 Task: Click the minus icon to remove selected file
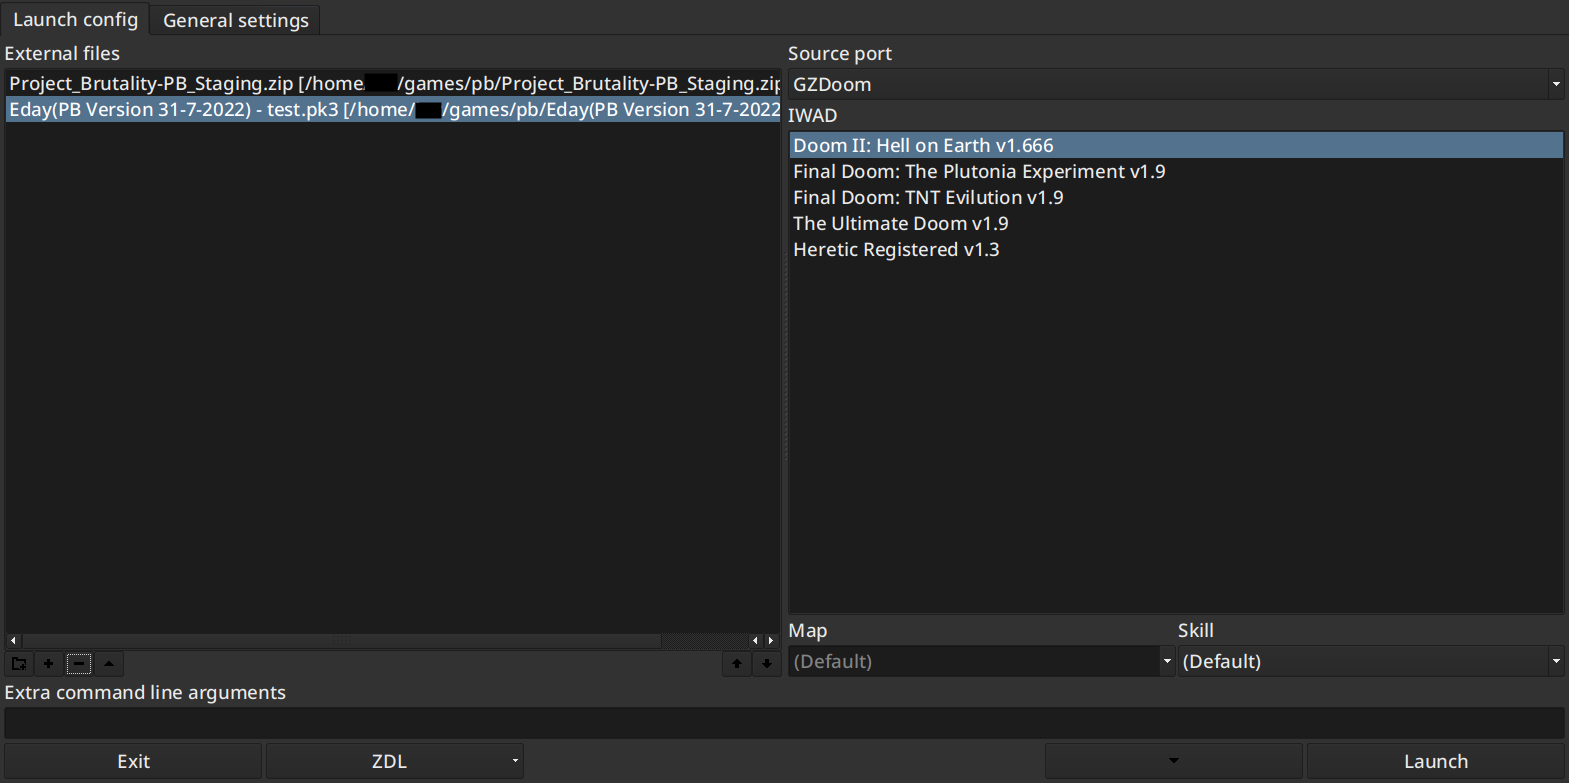79,663
